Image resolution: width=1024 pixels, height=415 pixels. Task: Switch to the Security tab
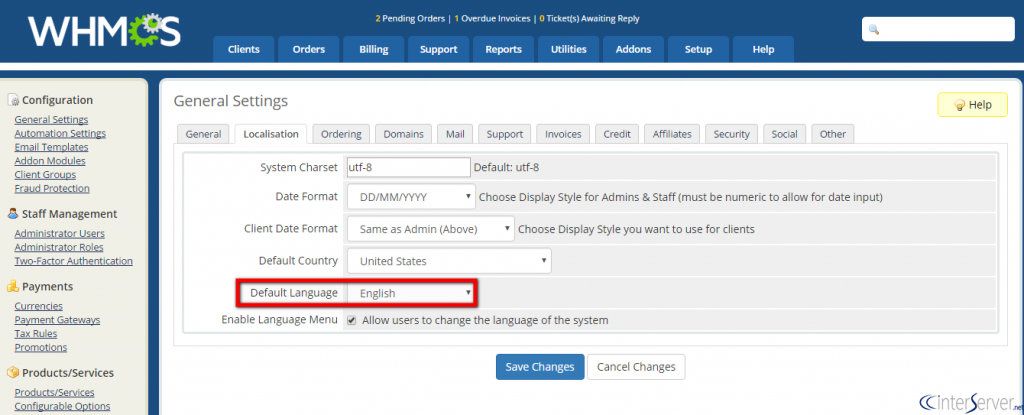click(731, 134)
